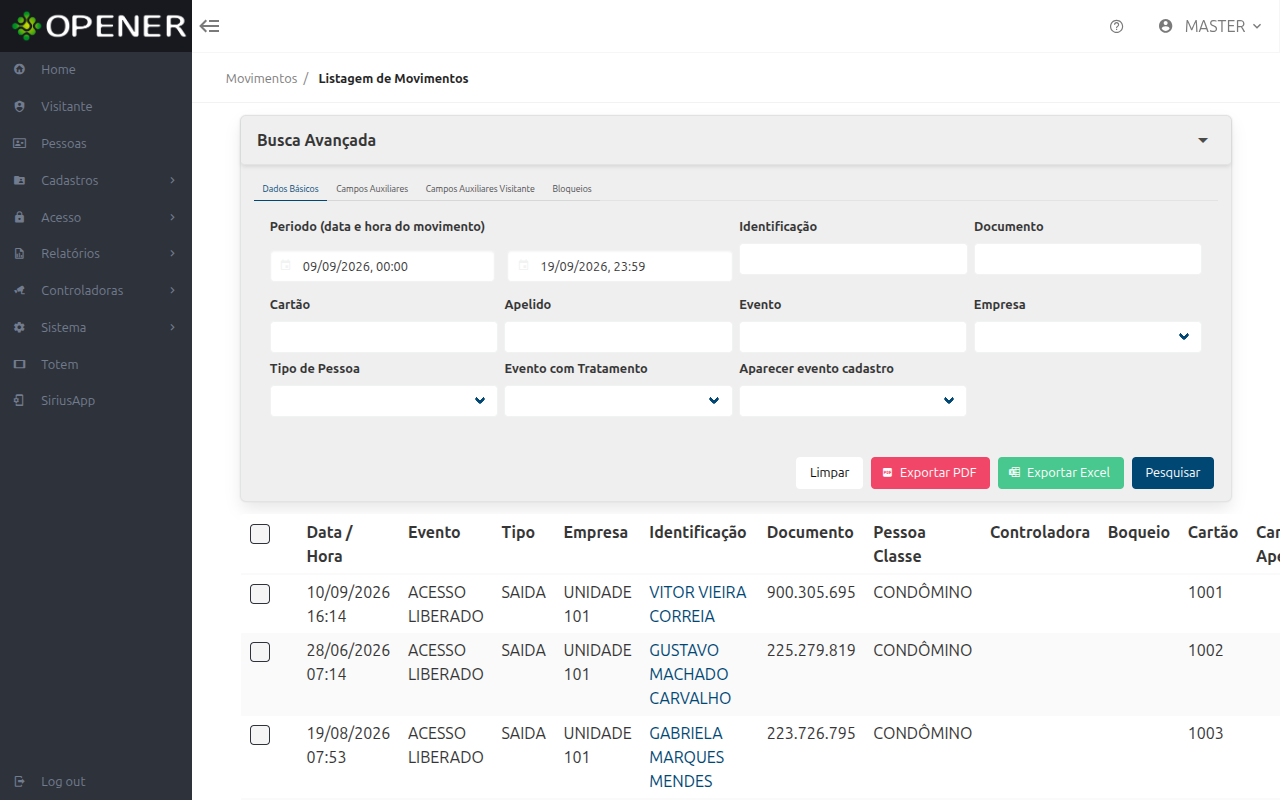
Task: Click the Totem icon in the sidebar
Action: pyautogui.click(x=19, y=364)
